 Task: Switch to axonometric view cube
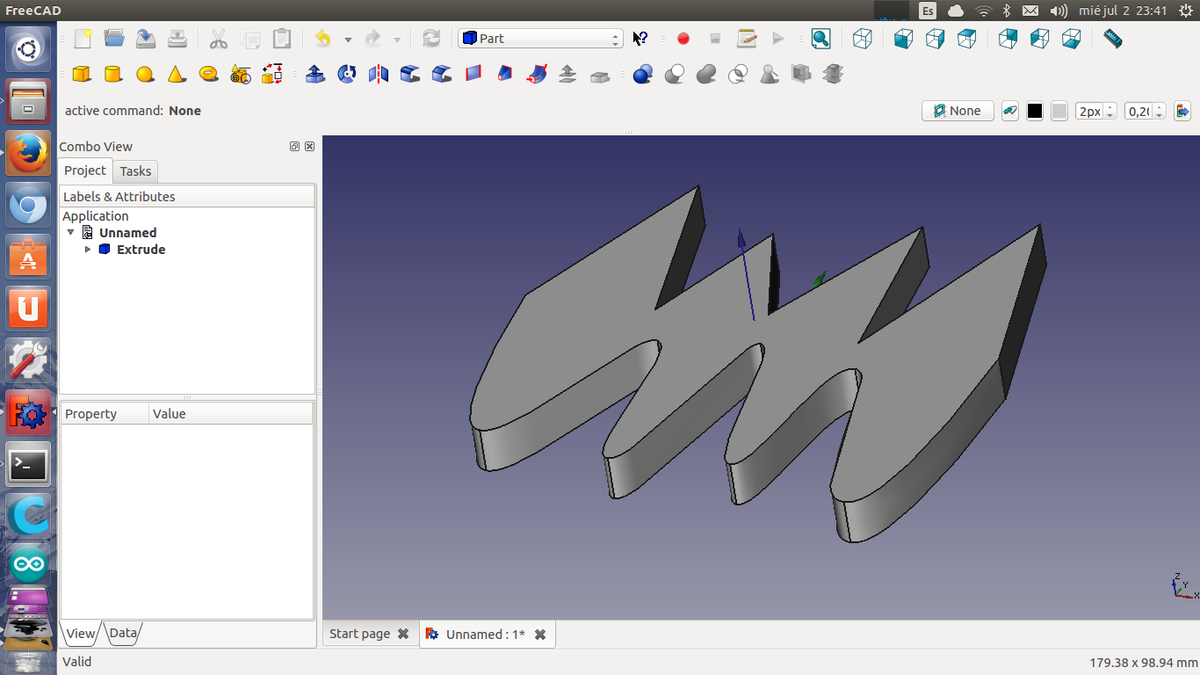click(862, 39)
